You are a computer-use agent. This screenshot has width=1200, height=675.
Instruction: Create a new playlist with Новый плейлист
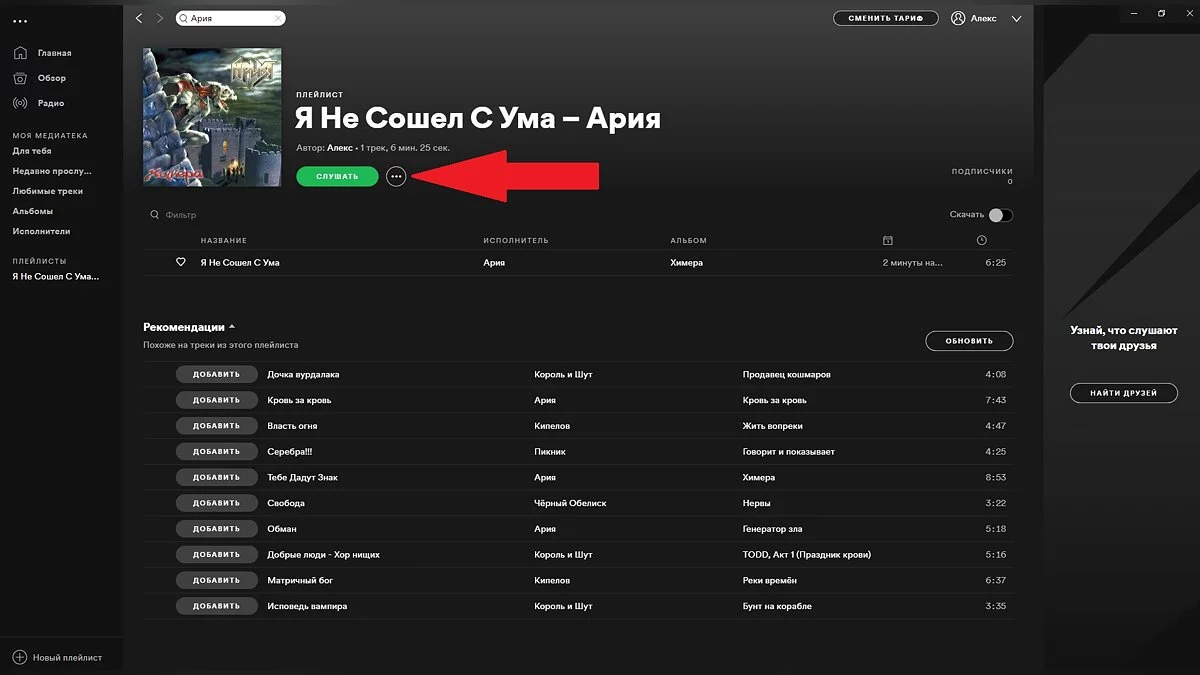click(x=67, y=657)
